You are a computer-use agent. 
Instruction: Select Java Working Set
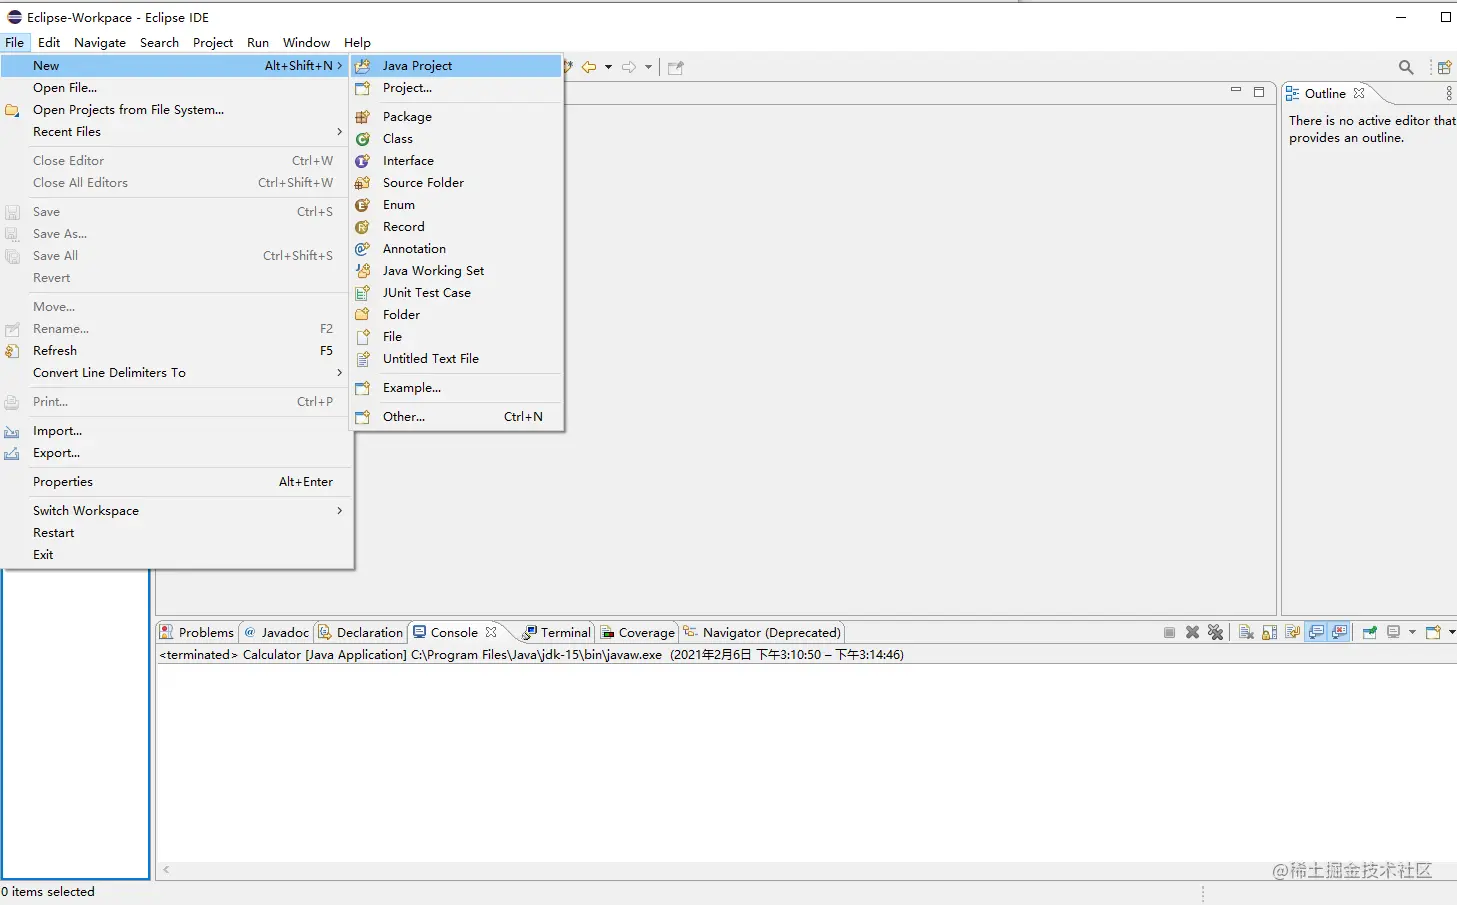point(457,270)
